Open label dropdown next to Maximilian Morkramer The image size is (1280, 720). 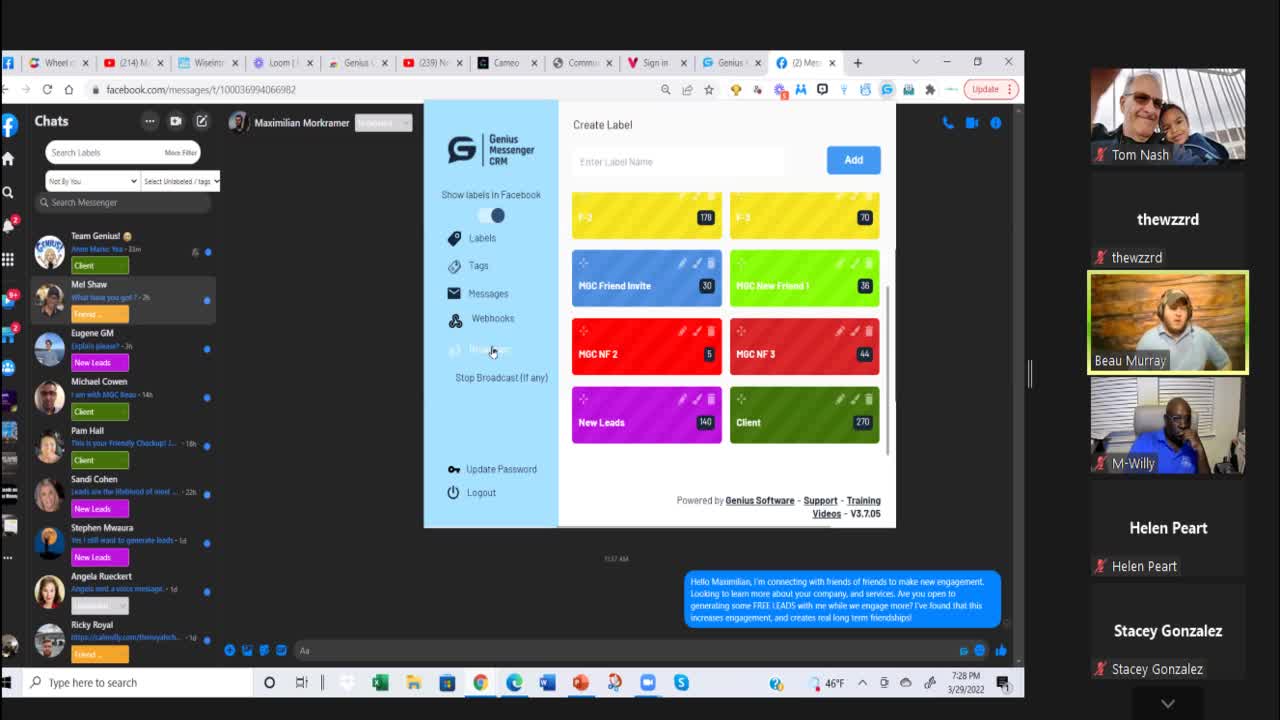point(383,123)
